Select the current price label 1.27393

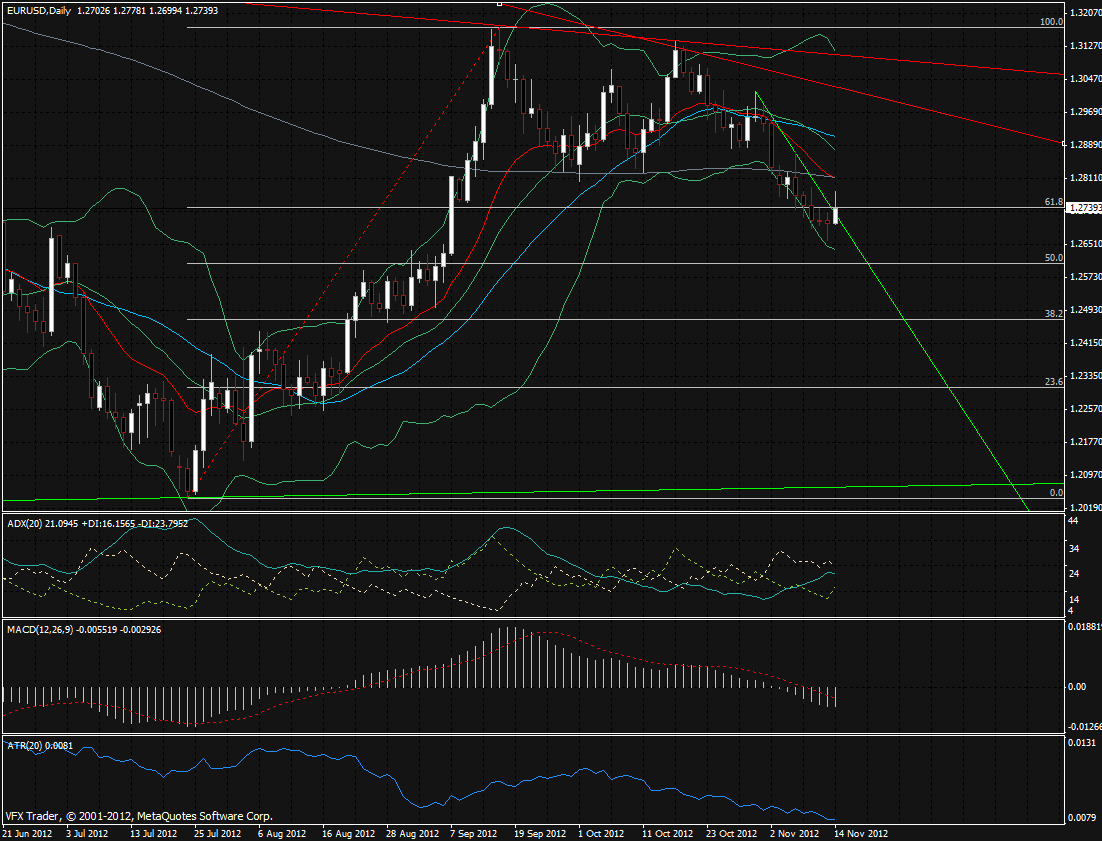pyautogui.click(x=1083, y=209)
